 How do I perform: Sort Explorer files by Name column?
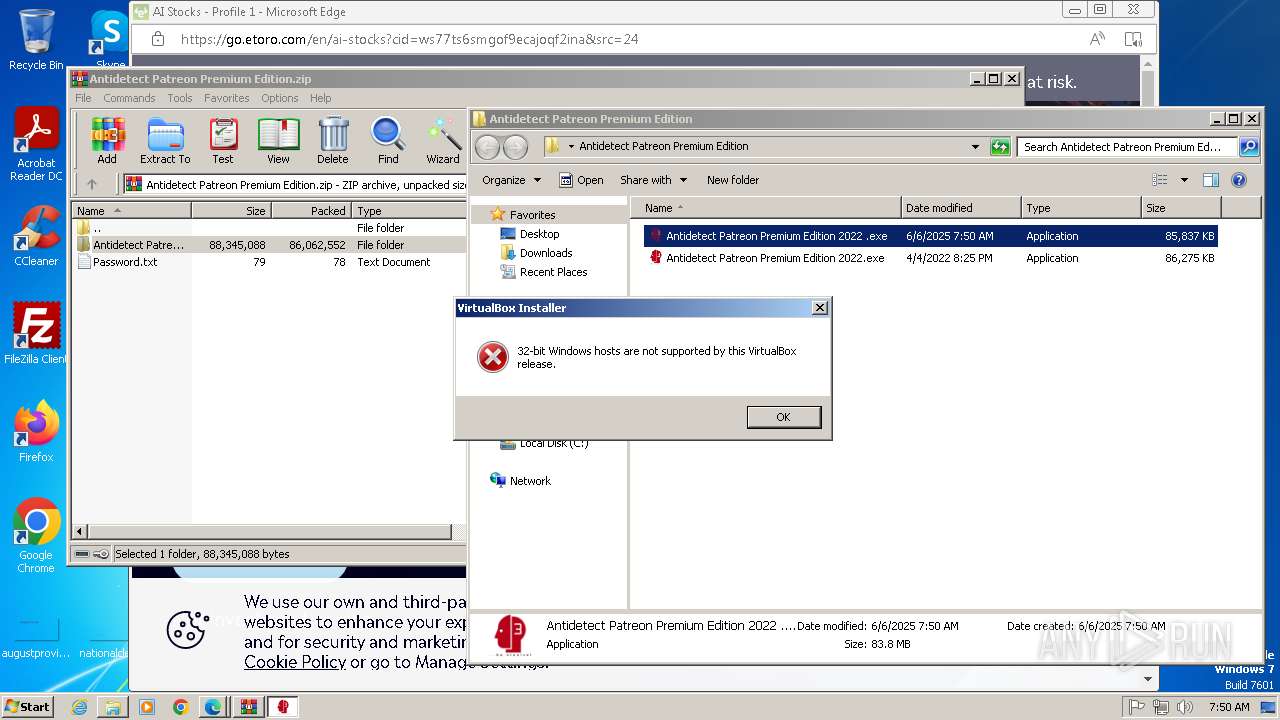[x=766, y=208]
